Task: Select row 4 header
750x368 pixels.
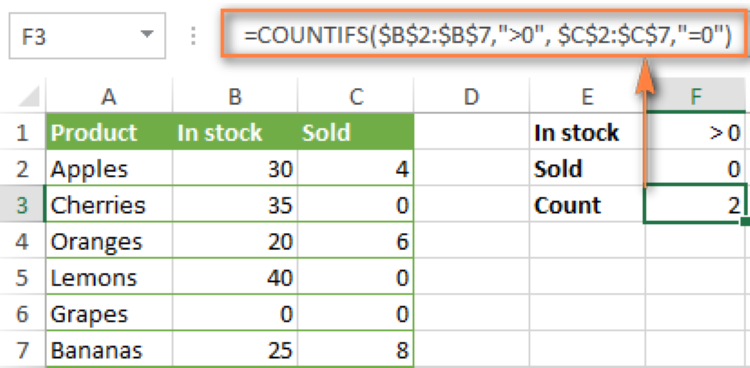Action: (22, 241)
